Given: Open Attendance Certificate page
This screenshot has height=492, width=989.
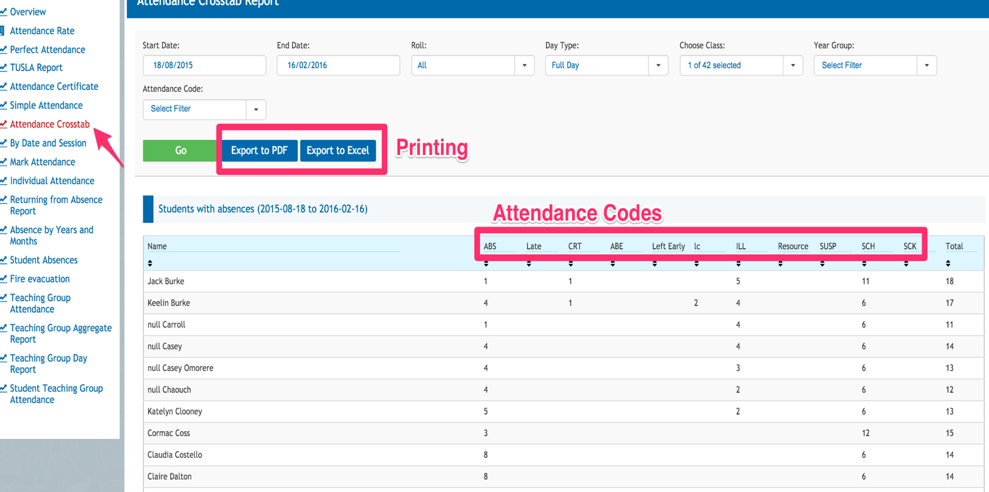Looking at the screenshot, I should pyautogui.click(x=54, y=86).
